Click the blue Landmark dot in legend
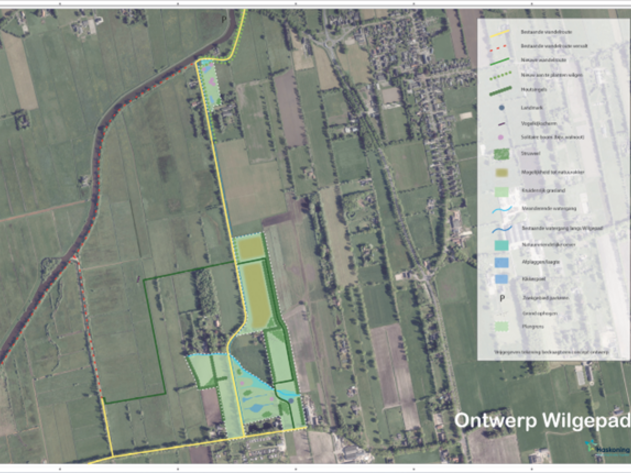 pos(501,108)
